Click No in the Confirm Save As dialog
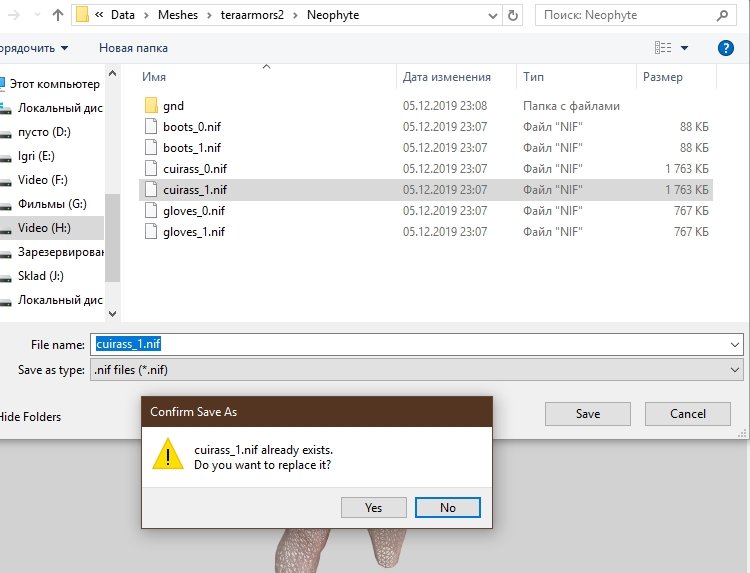 [x=447, y=507]
